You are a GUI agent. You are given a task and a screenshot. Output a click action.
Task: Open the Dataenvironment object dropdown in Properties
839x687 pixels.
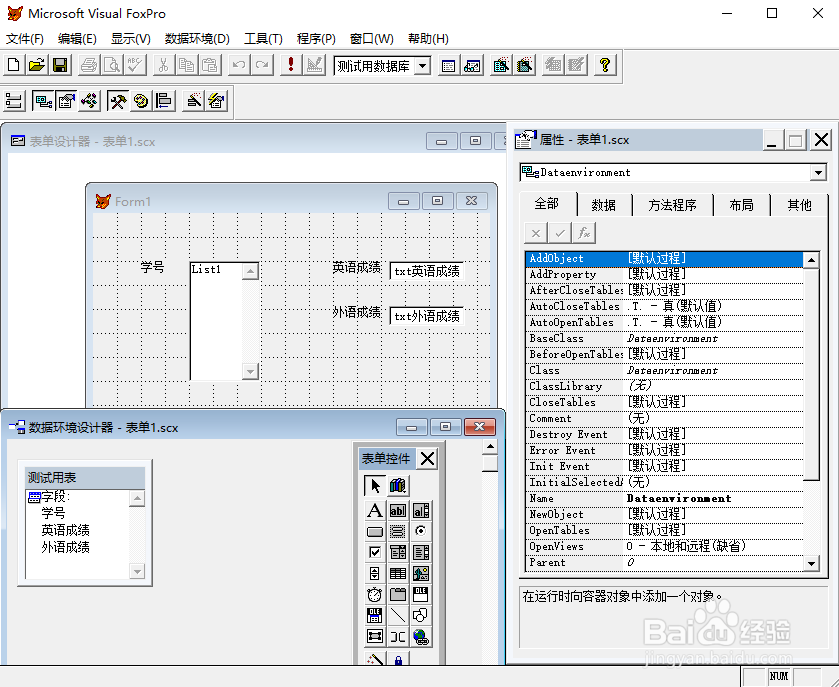(818, 173)
